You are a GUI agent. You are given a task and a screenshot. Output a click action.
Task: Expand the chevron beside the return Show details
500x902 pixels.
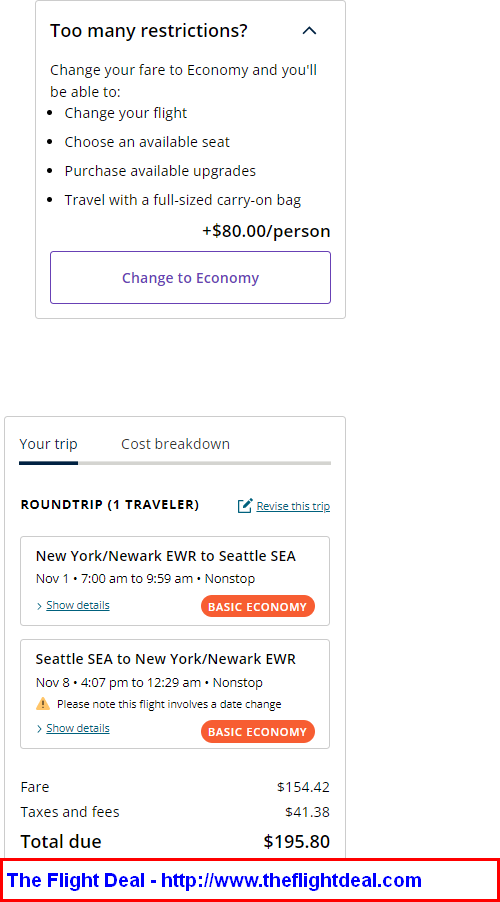click(39, 729)
